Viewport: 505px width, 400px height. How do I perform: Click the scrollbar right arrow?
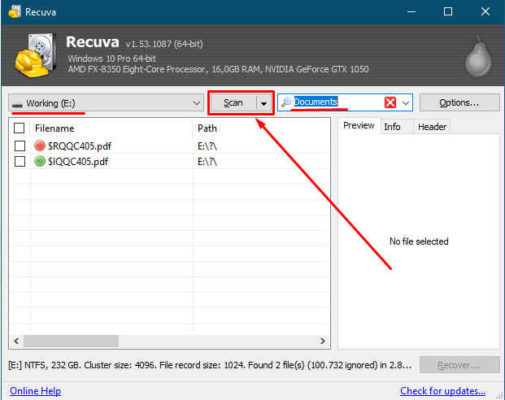[x=322, y=341]
